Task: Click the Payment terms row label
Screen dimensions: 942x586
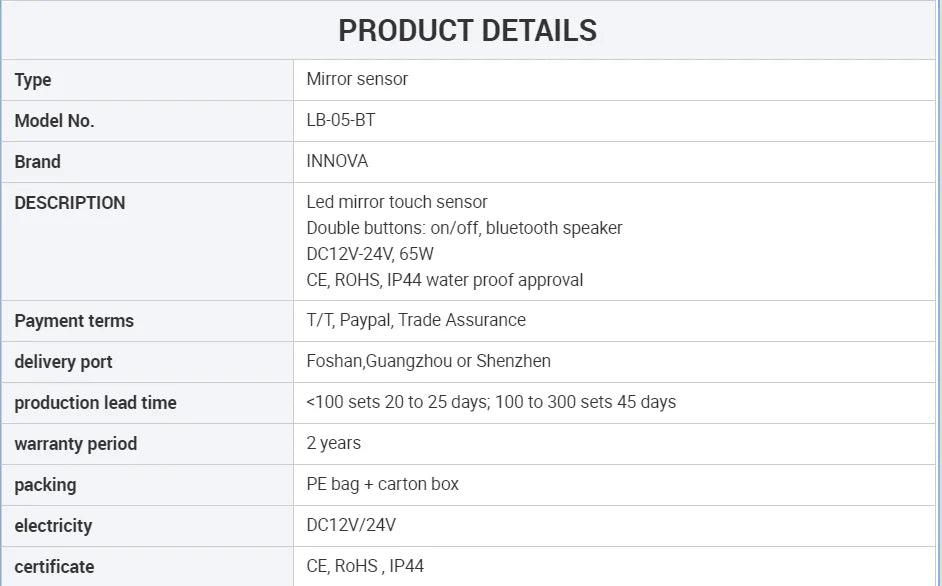Action: pyautogui.click(x=74, y=321)
